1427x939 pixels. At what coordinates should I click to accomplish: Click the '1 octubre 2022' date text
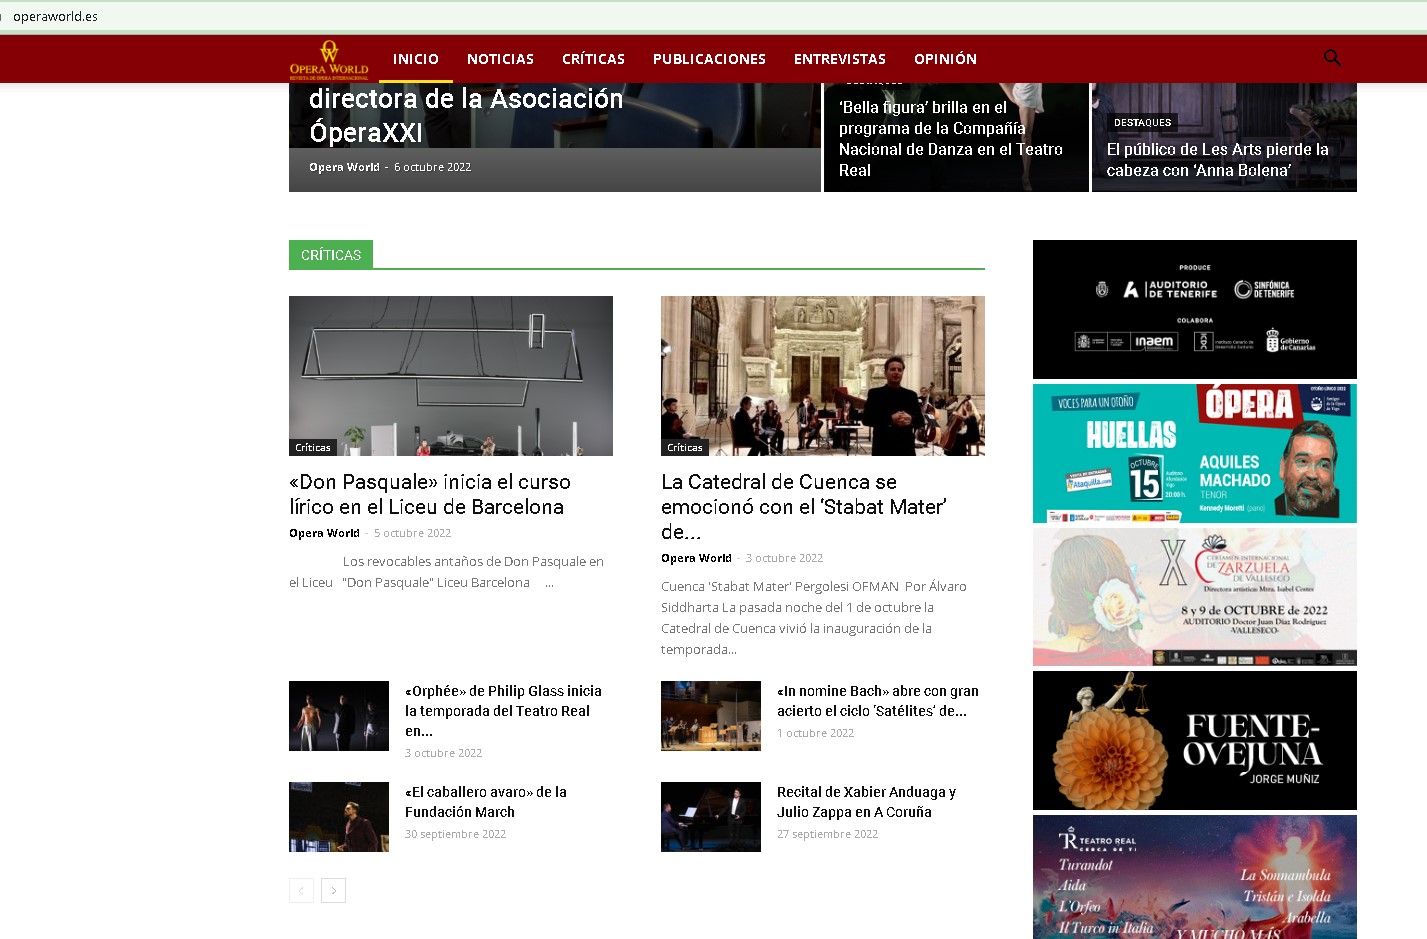[x=815, y=733]
